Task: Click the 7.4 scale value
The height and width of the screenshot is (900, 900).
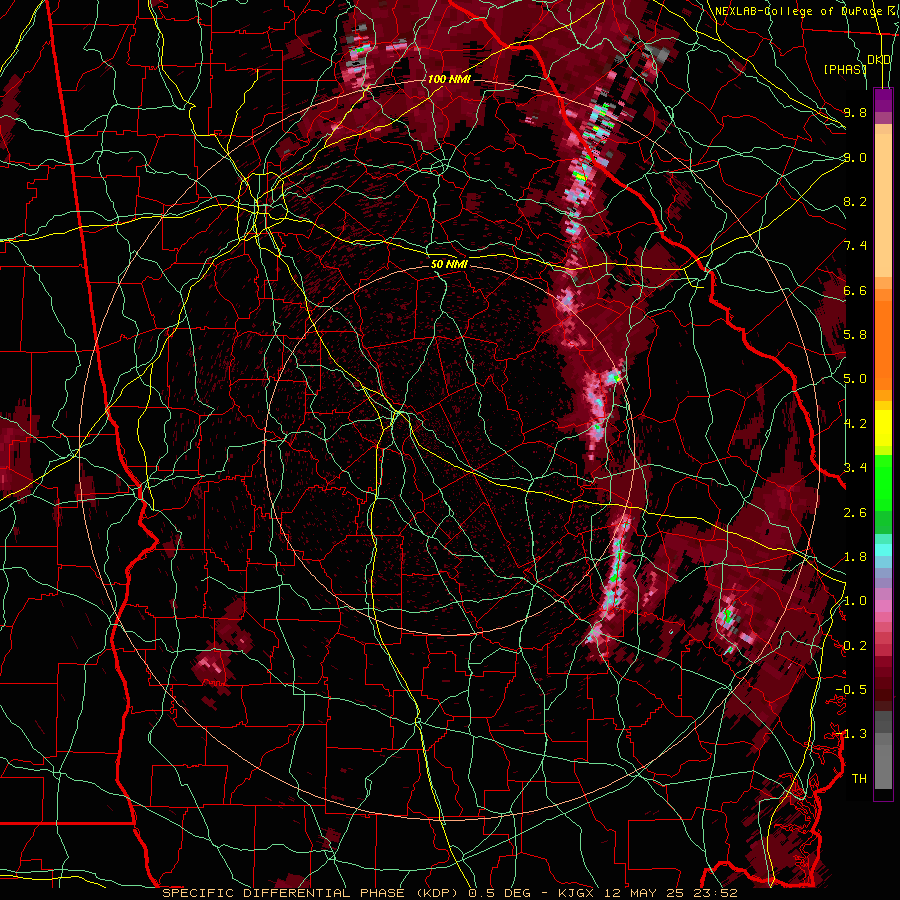Action: [x=855, y=246]
